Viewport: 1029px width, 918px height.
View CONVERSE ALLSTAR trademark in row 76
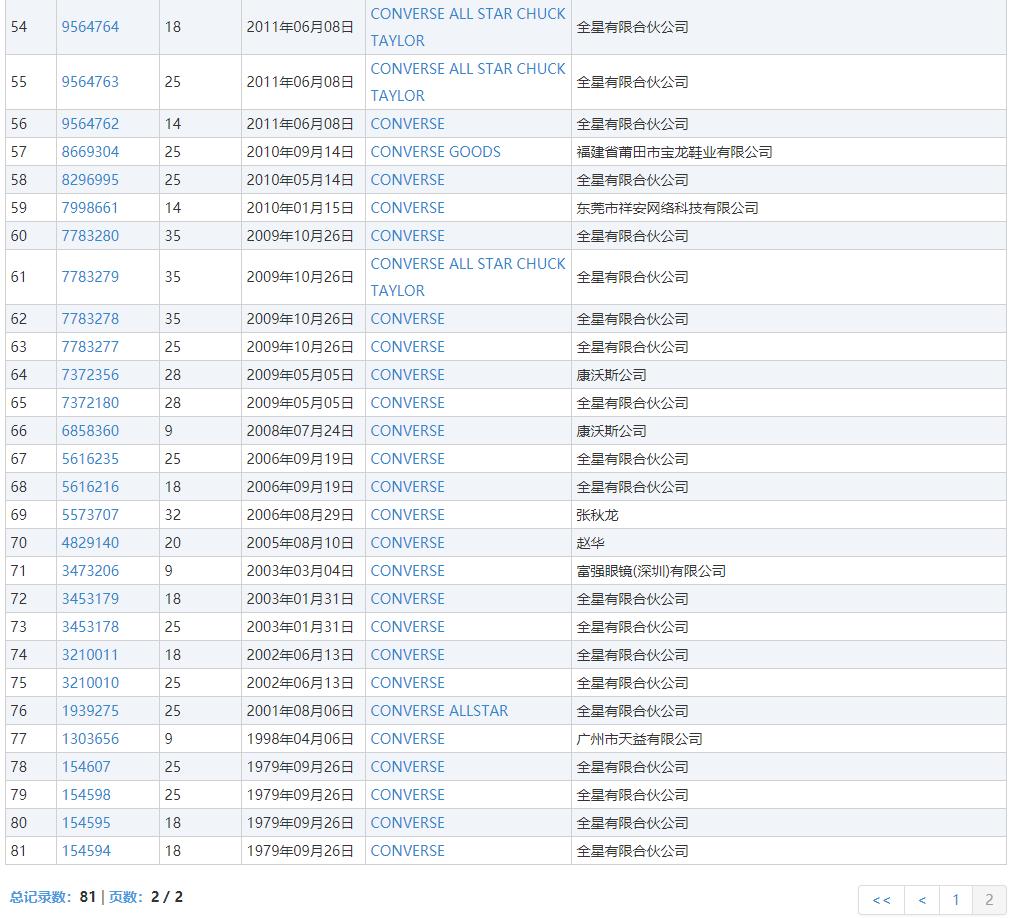pyautogui.click(x=439, y=710)
